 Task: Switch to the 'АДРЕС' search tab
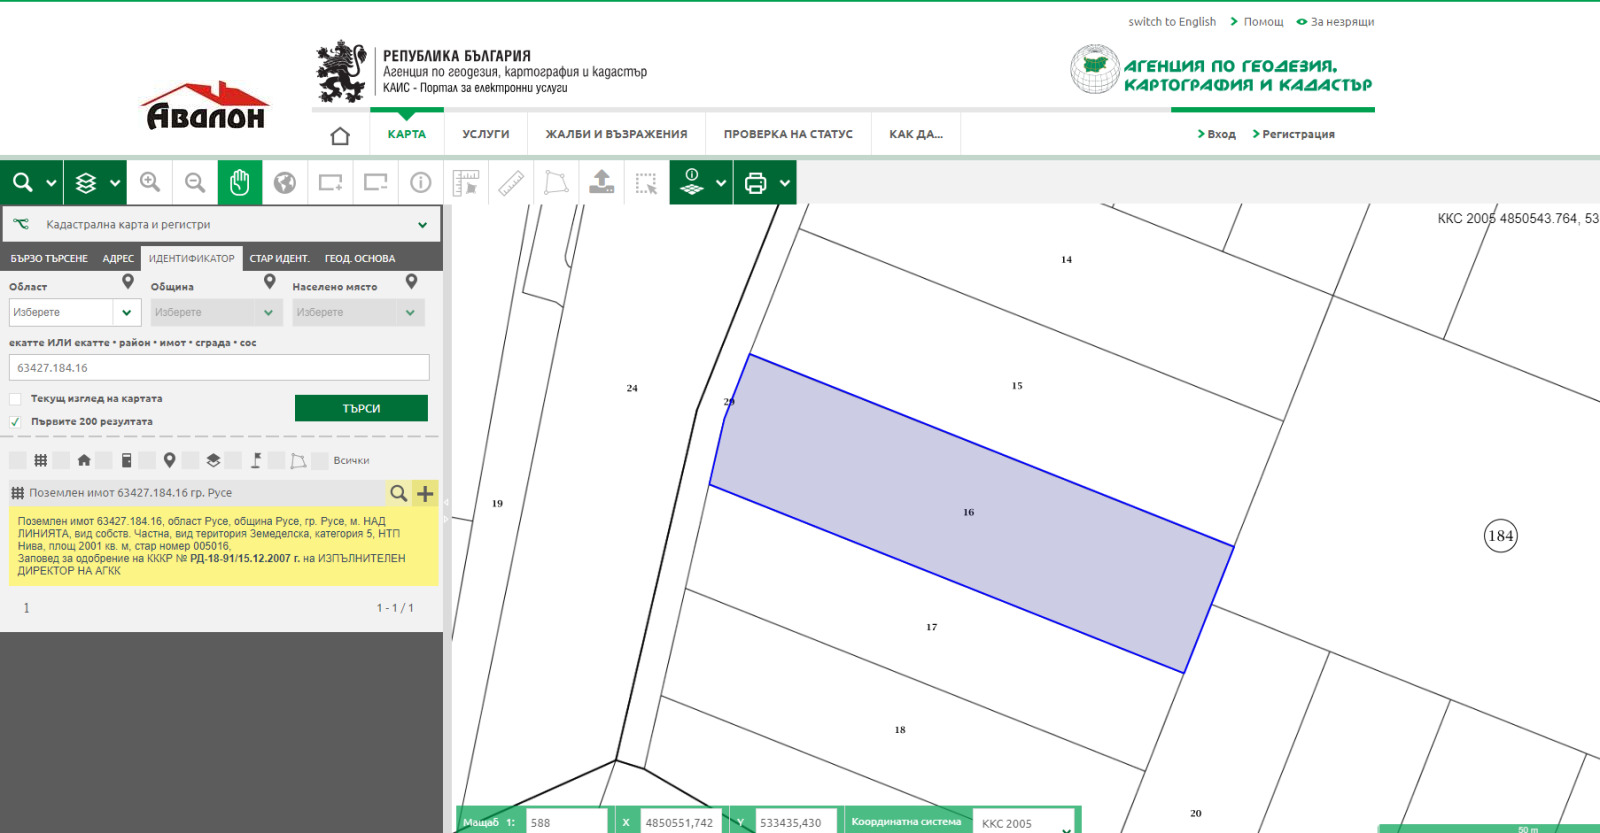point(118,258)
